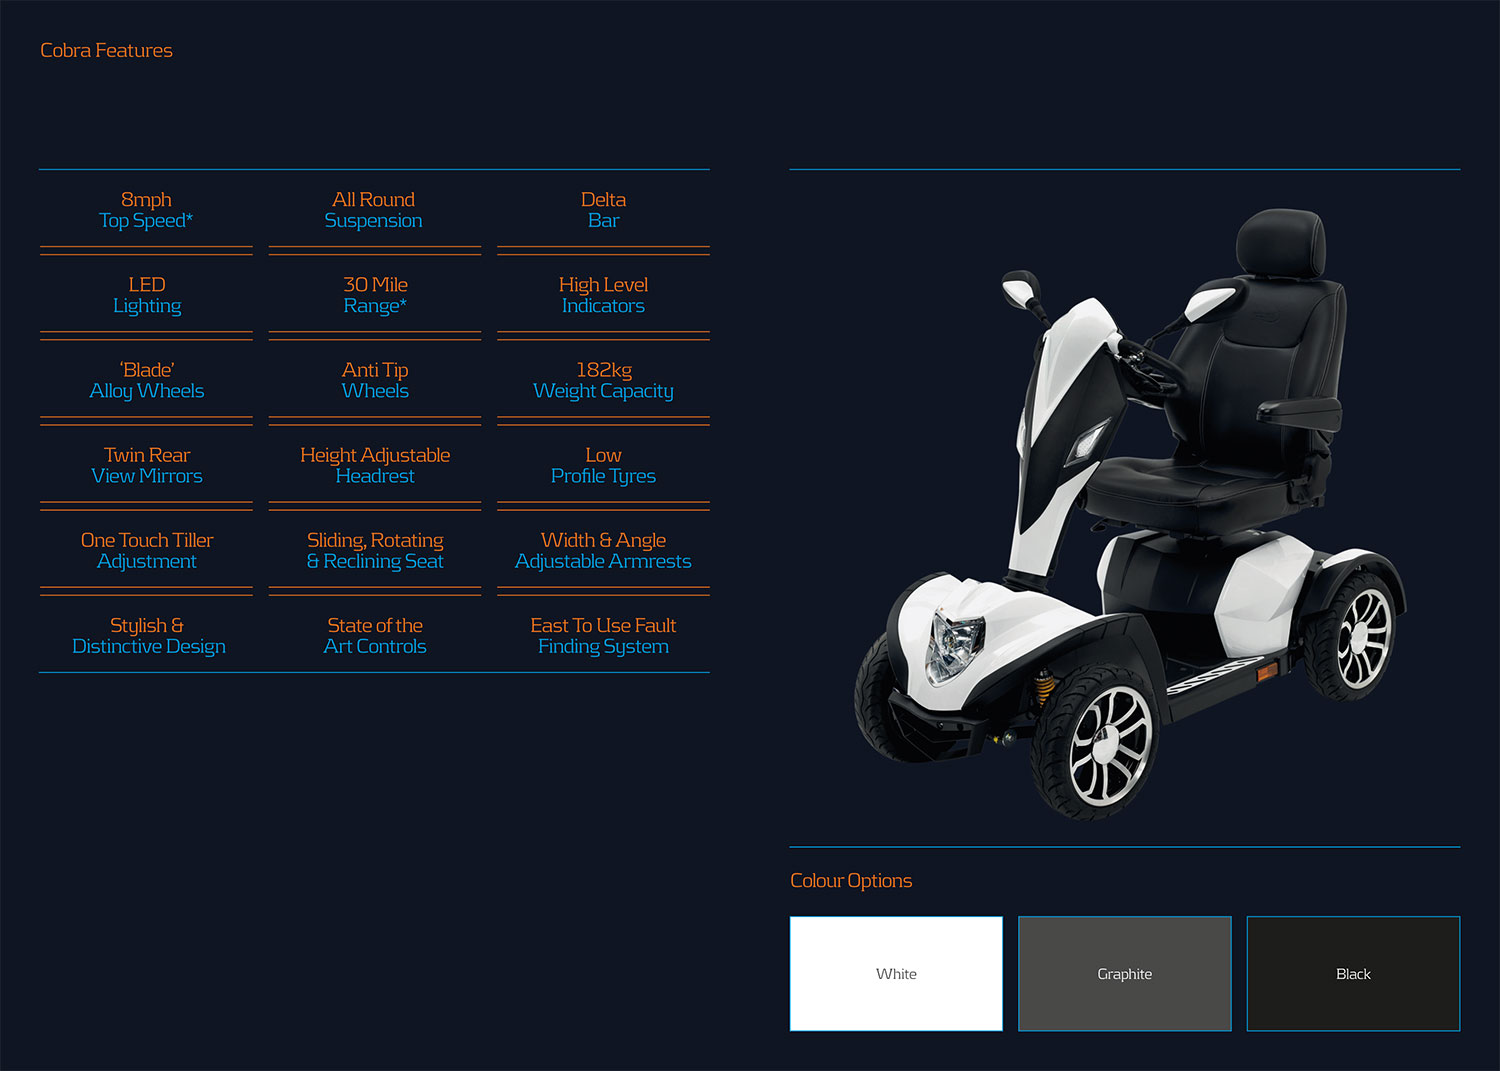Click the 'LED Lighting' feature
1500x1071 pixels.
pos(147,295)
